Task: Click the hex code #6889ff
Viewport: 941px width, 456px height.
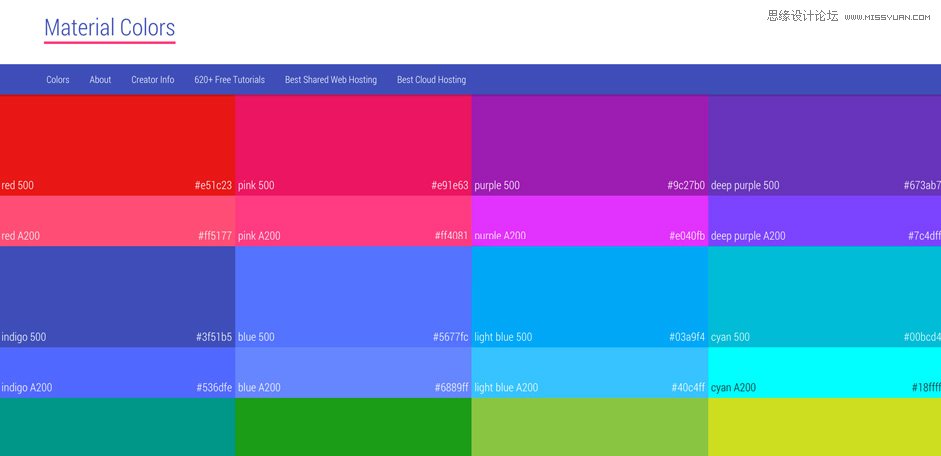Action: coord(451,388)
